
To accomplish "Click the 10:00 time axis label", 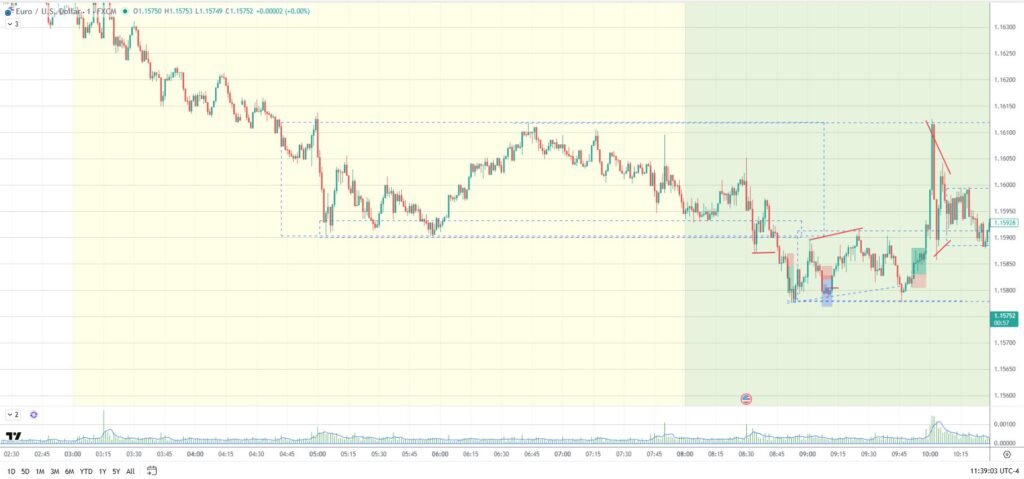I will coord(929,454).
